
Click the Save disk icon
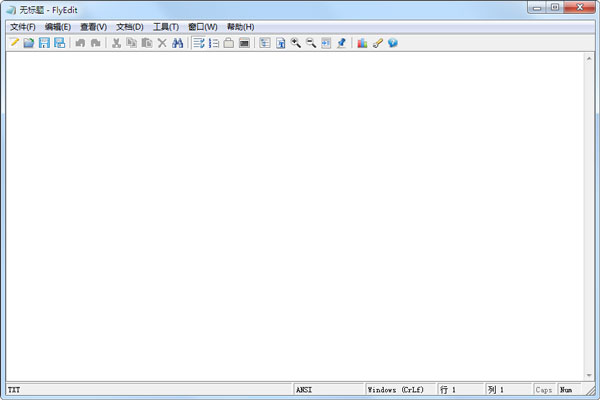click(44, 43)
